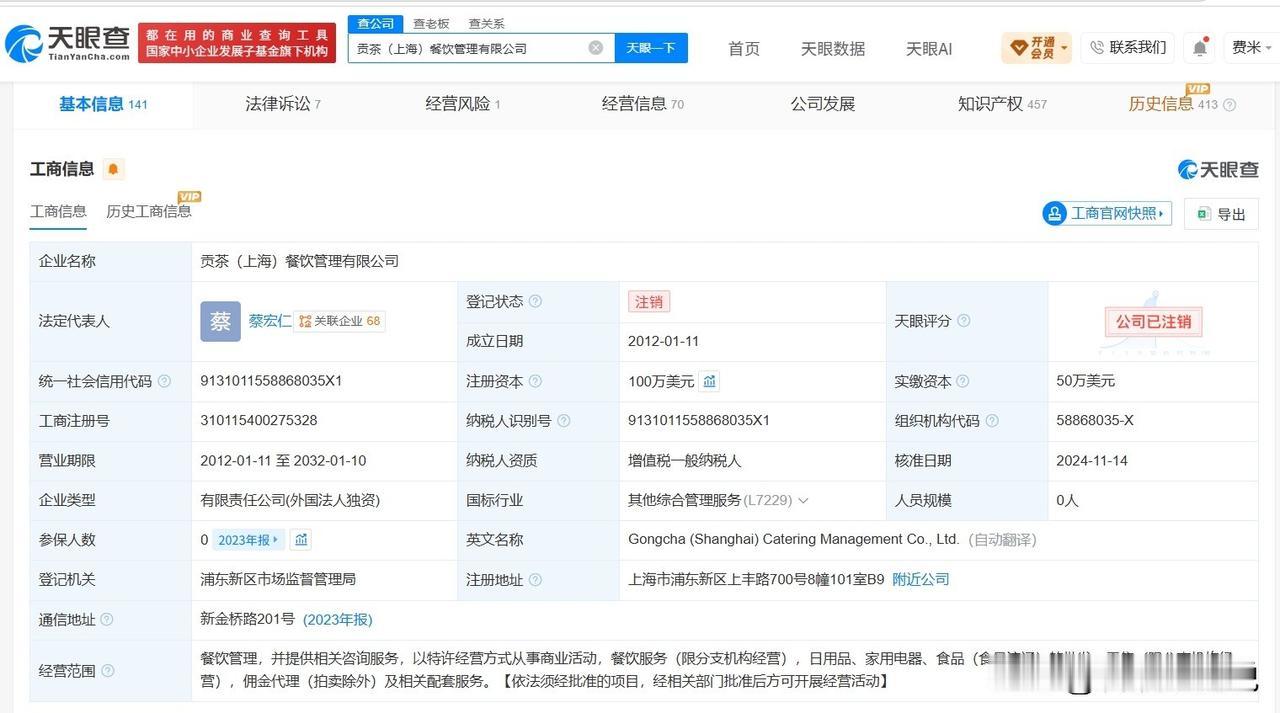
Task: Click registration number 310115400275328
Action: [259, 421]
